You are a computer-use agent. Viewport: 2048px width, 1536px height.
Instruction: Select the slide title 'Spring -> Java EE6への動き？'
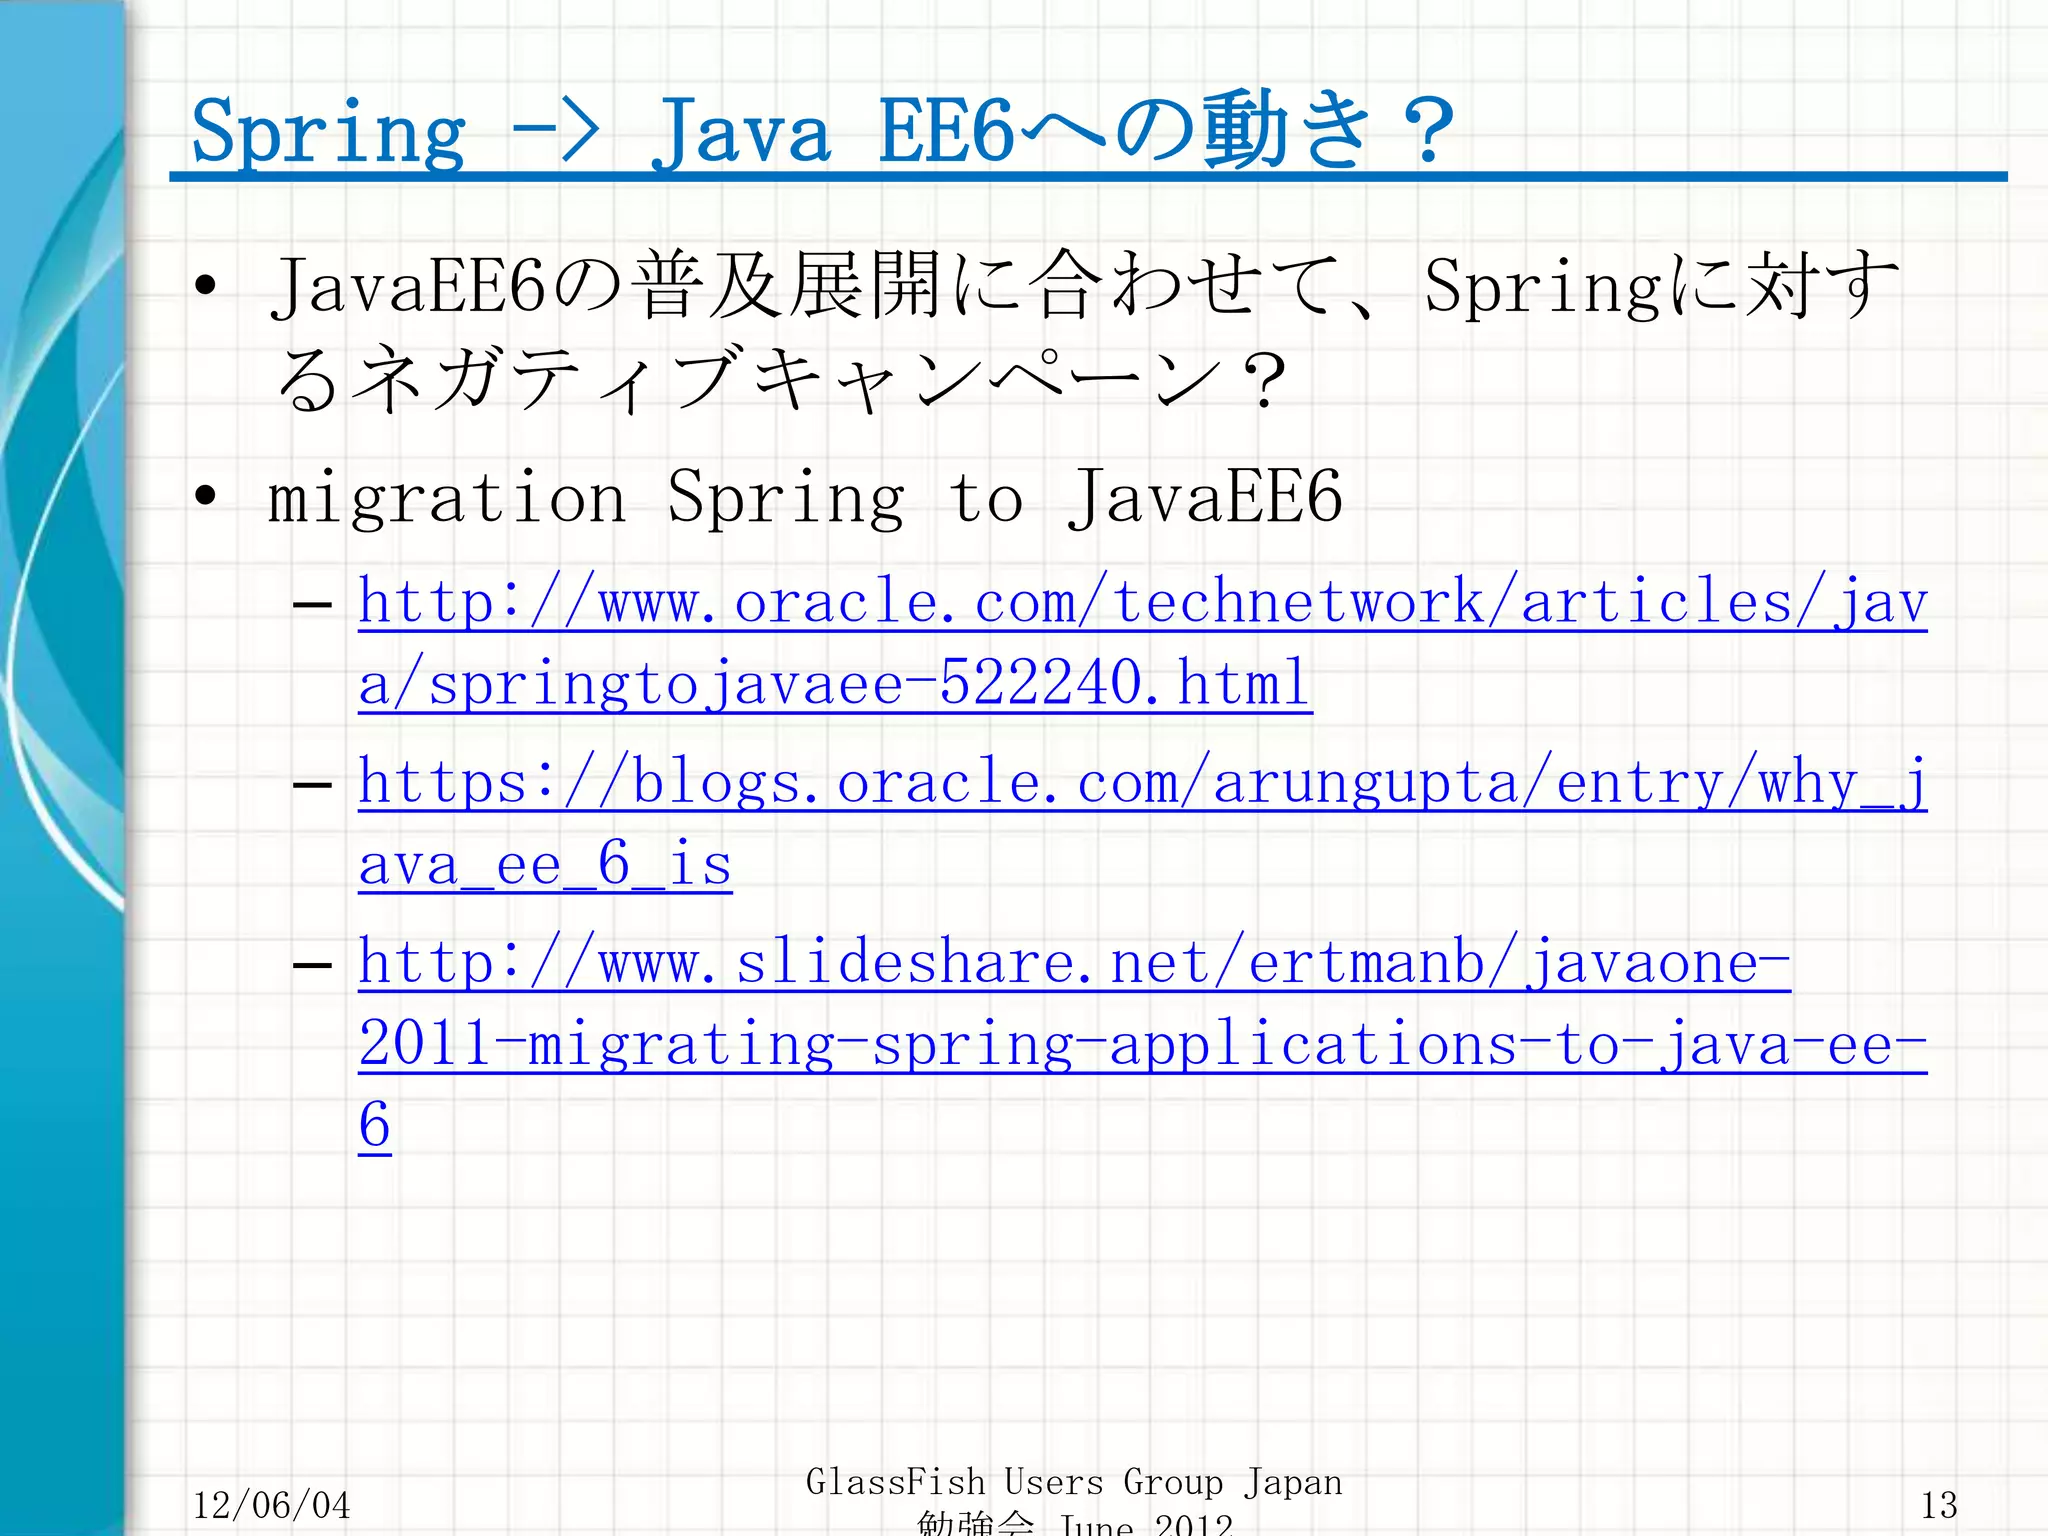822,130
